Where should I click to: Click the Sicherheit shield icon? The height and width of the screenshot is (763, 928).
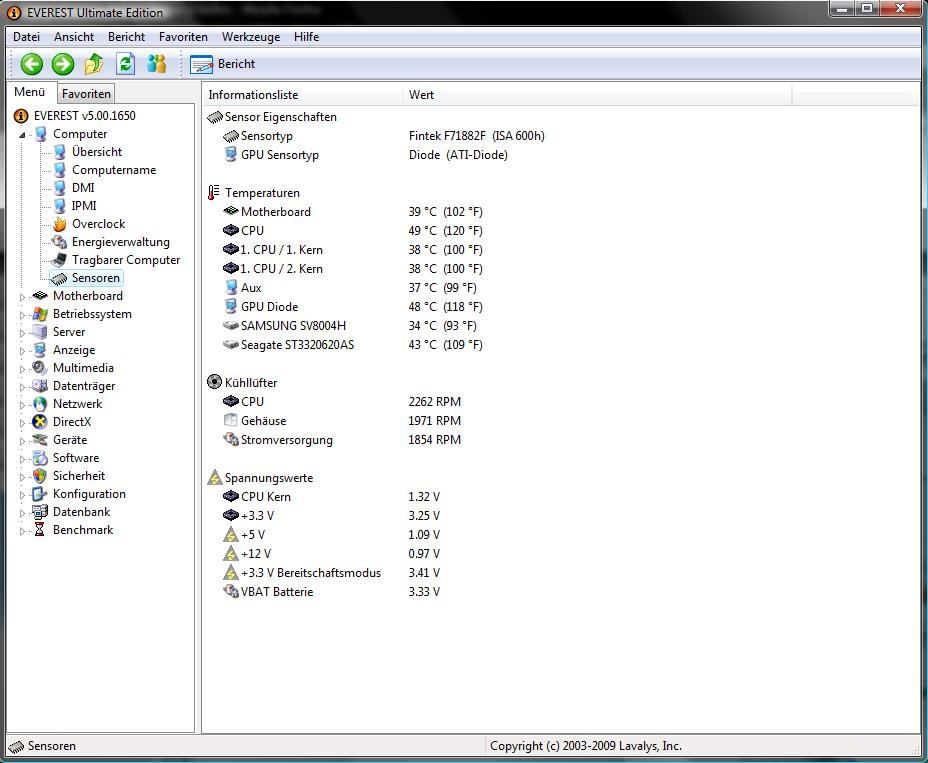click(x=40, y=476)
